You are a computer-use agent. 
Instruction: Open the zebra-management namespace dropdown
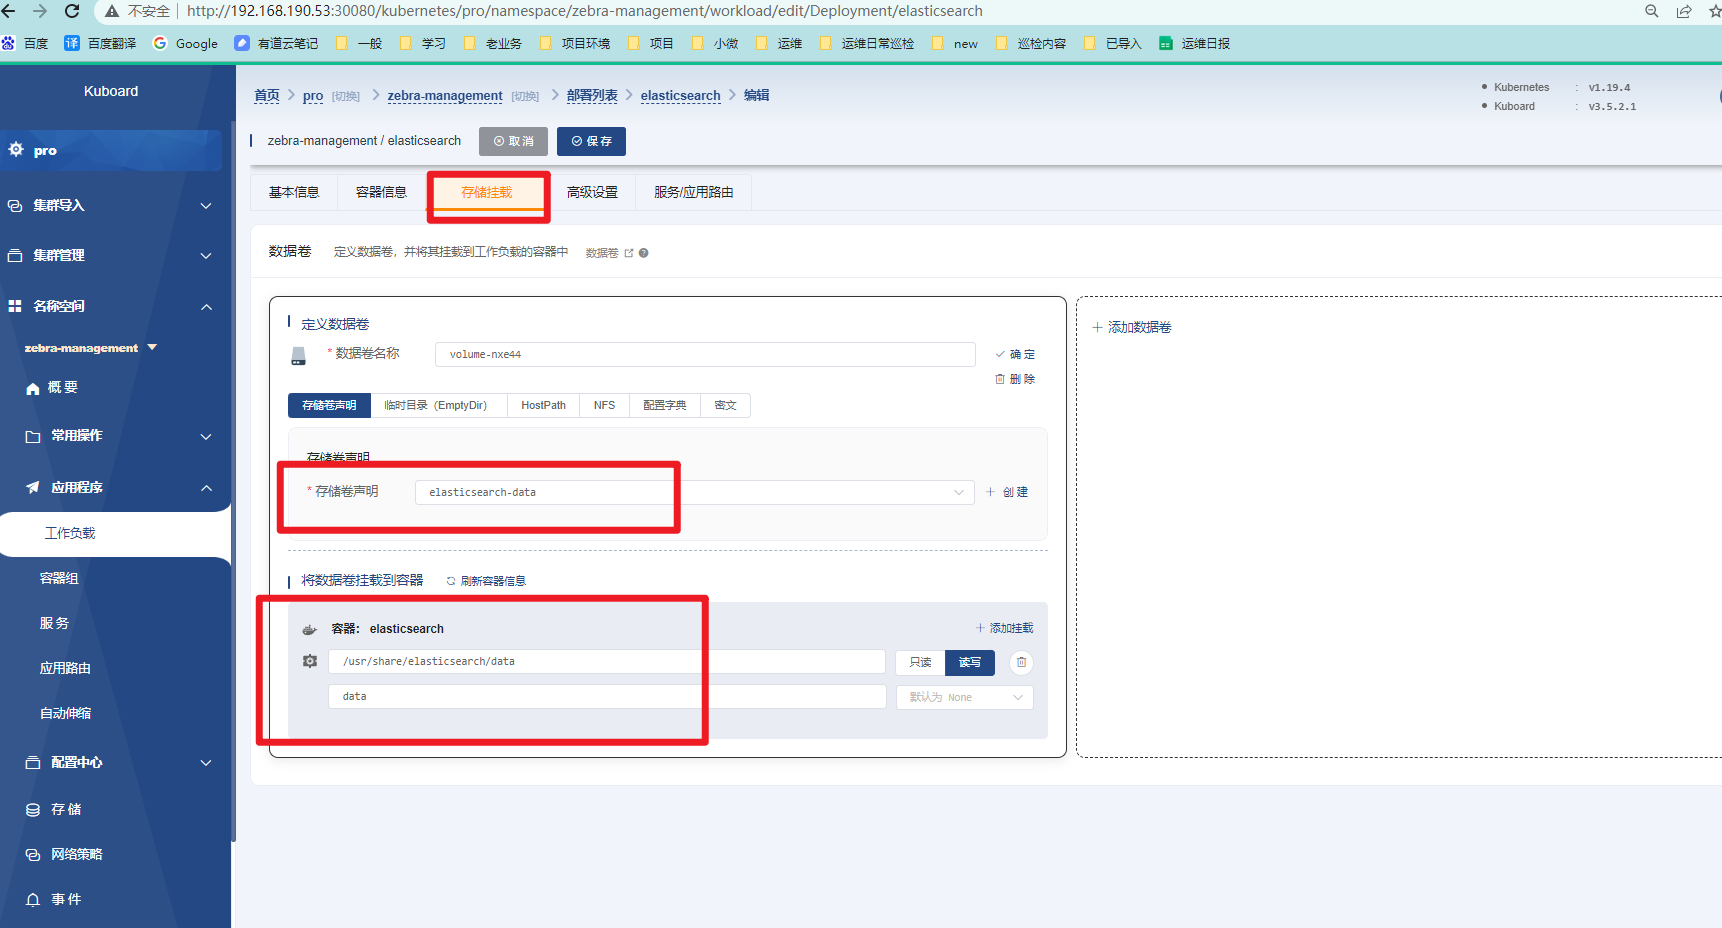pyautogui.click(x=91, y=347)
